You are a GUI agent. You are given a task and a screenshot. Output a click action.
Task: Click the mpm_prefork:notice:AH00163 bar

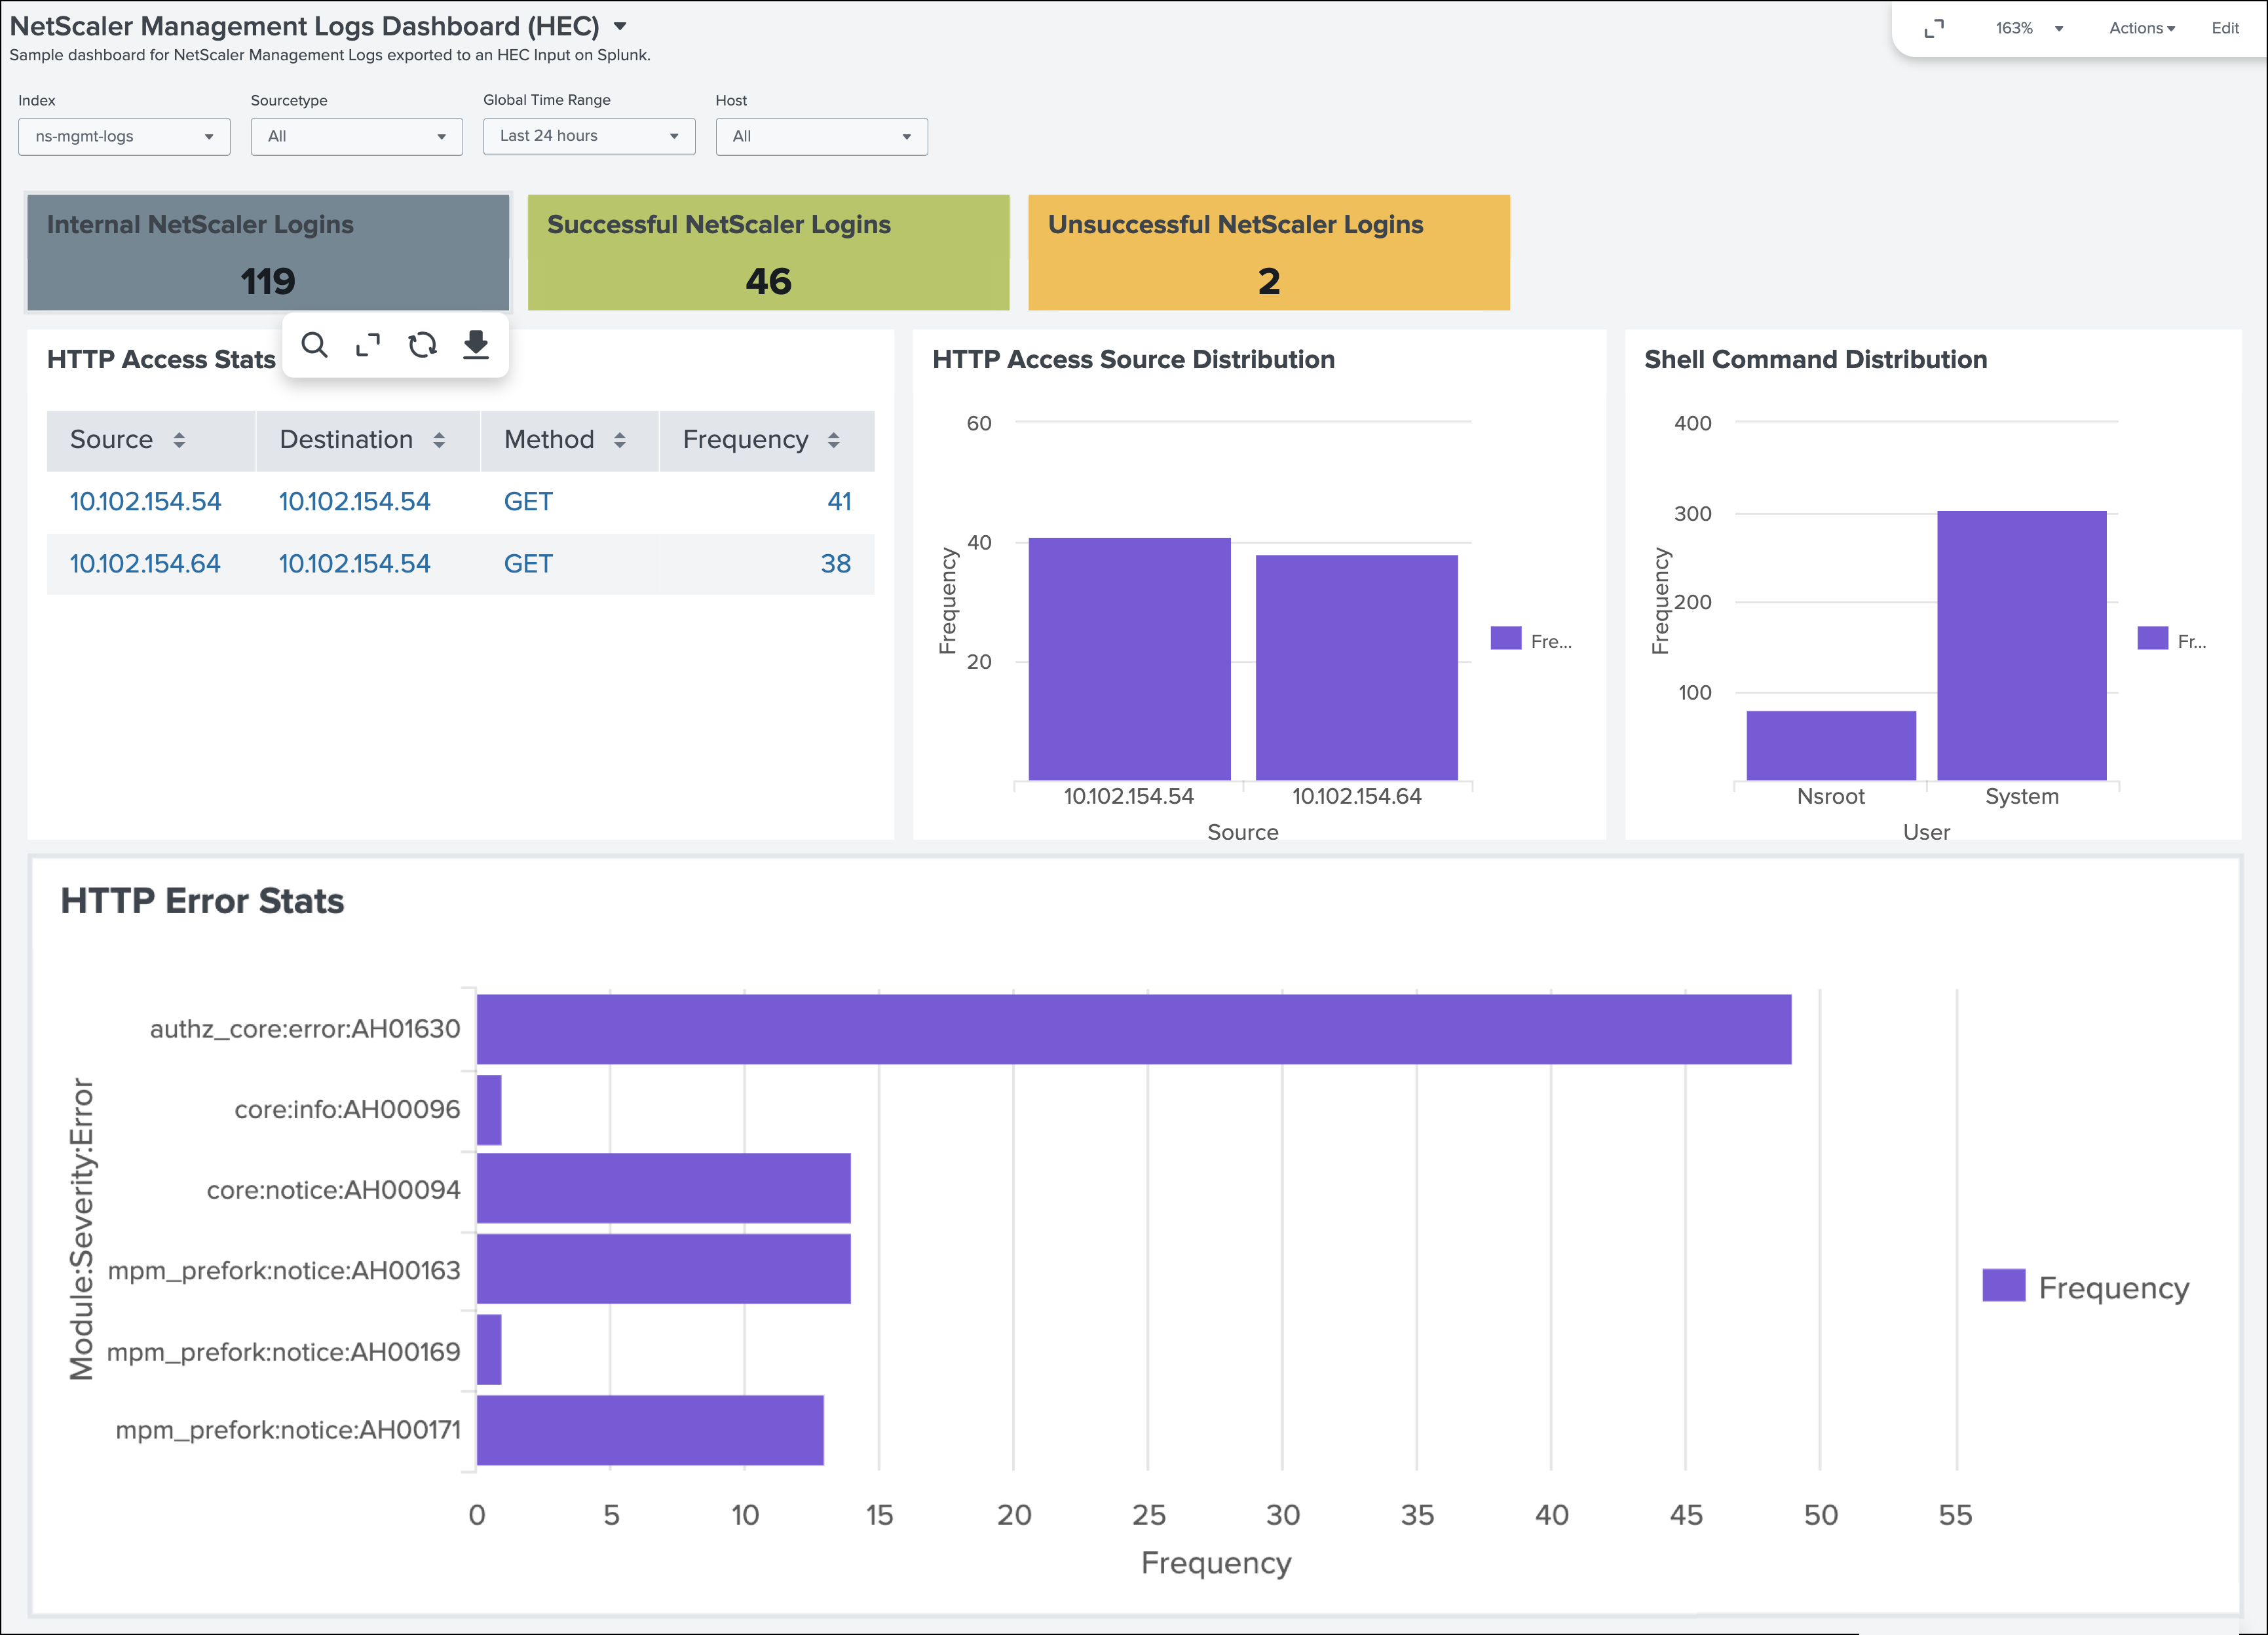click(663, 1269)
